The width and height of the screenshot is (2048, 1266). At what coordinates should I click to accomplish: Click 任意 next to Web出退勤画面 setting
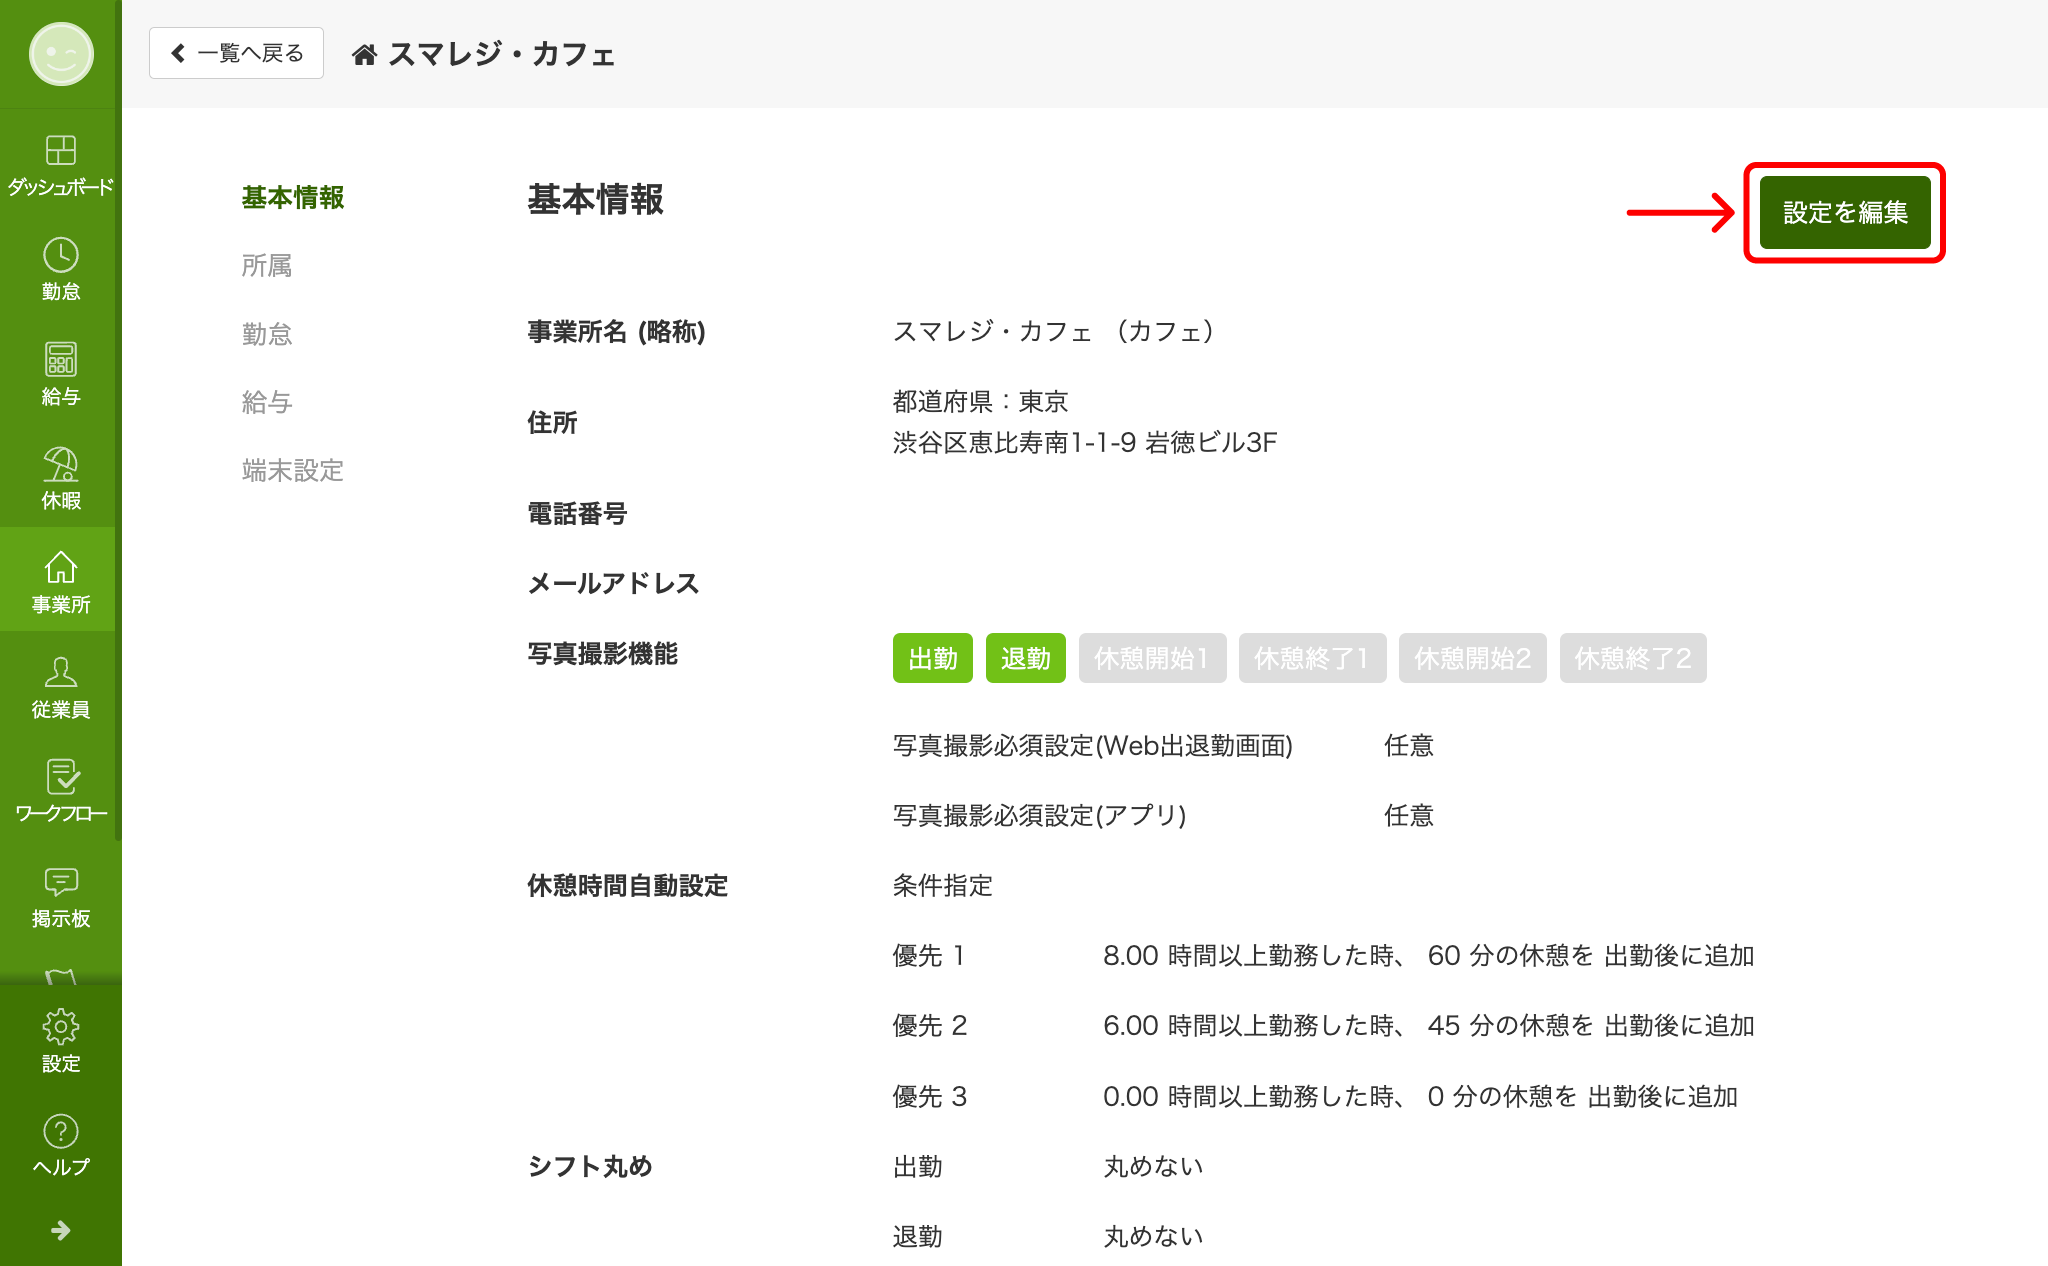pos(1409,745)
